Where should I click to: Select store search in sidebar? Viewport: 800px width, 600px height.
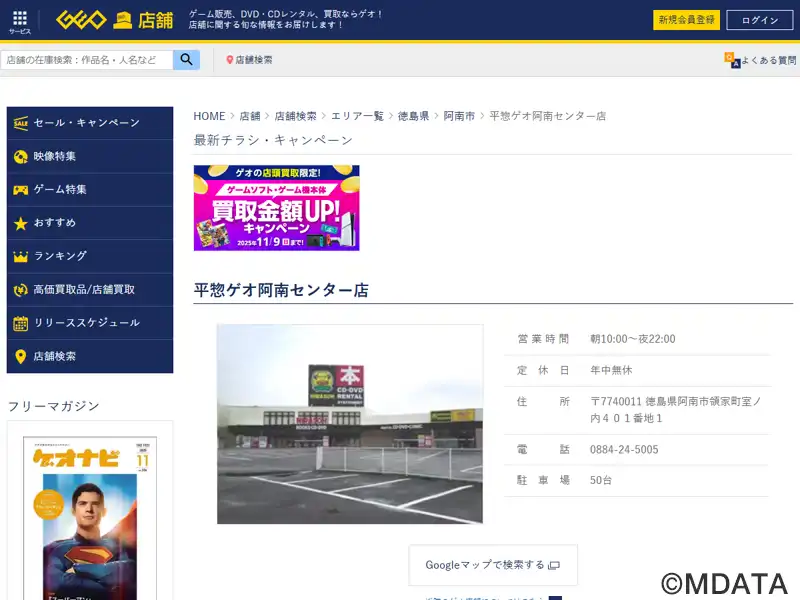(x=89, y=356)
